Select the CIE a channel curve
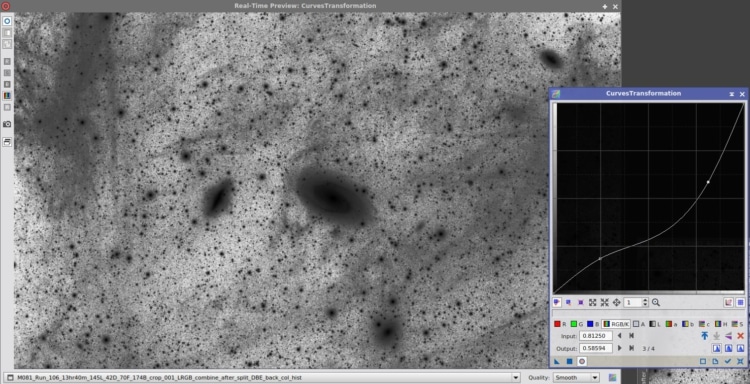 click(671, 324)
